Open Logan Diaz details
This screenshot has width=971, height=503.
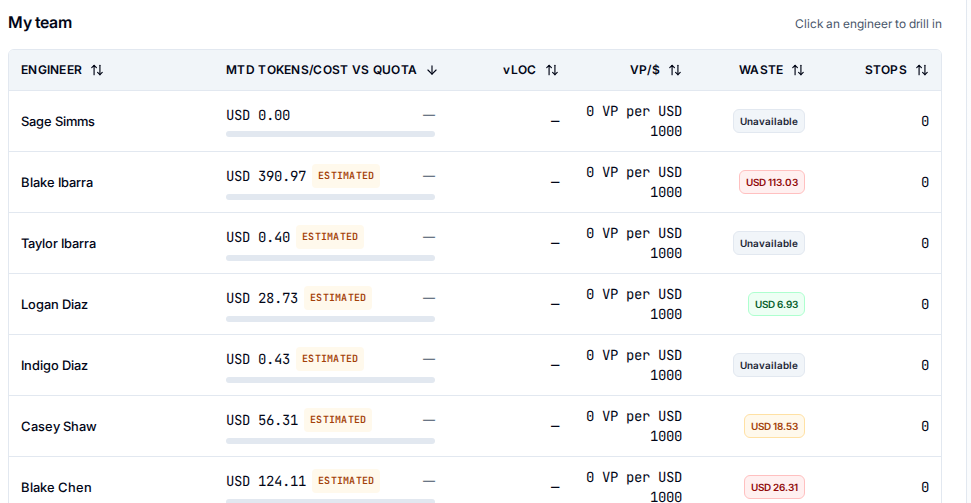[x=54, y=305]
